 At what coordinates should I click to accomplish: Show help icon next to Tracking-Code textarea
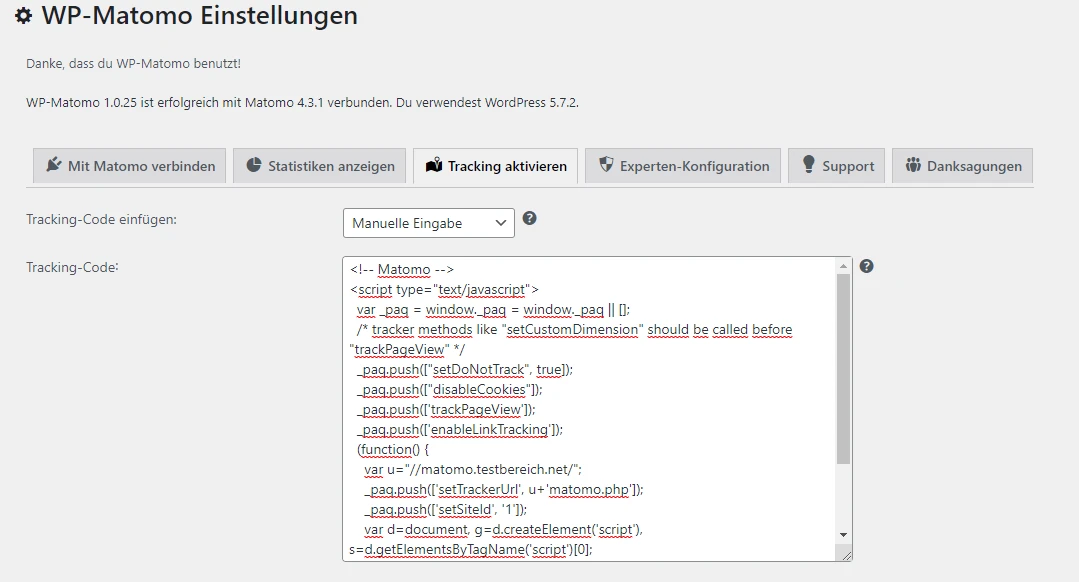[867, 266]
